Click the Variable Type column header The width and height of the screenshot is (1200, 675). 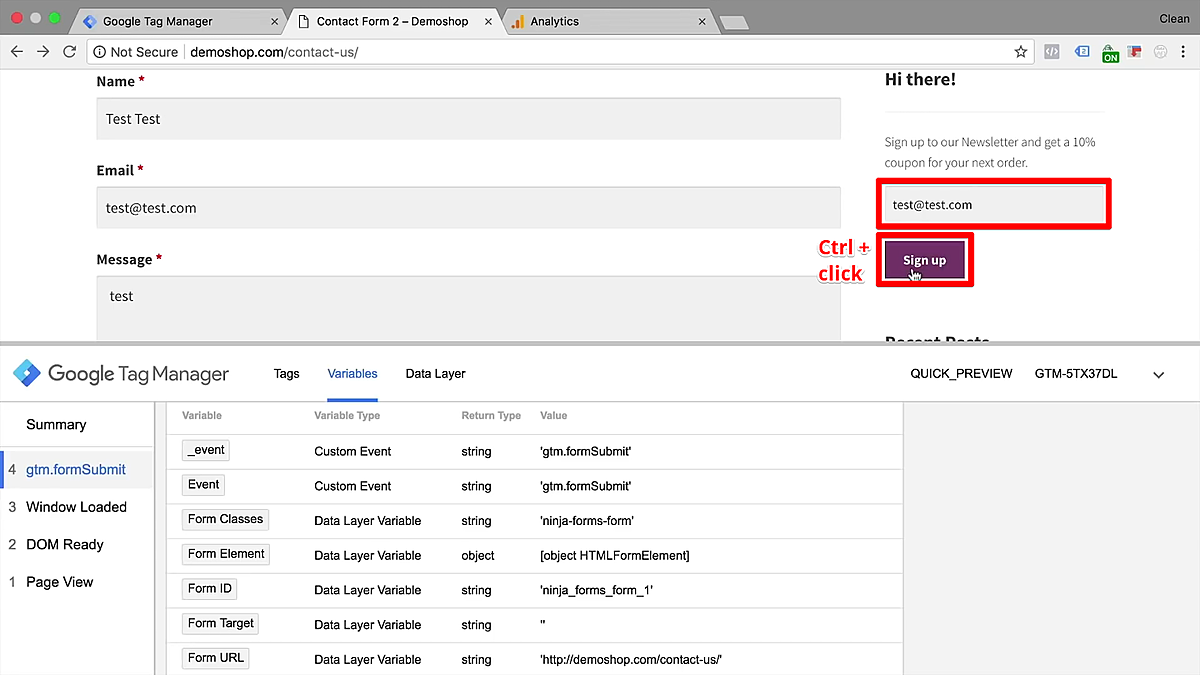point(347,415)
